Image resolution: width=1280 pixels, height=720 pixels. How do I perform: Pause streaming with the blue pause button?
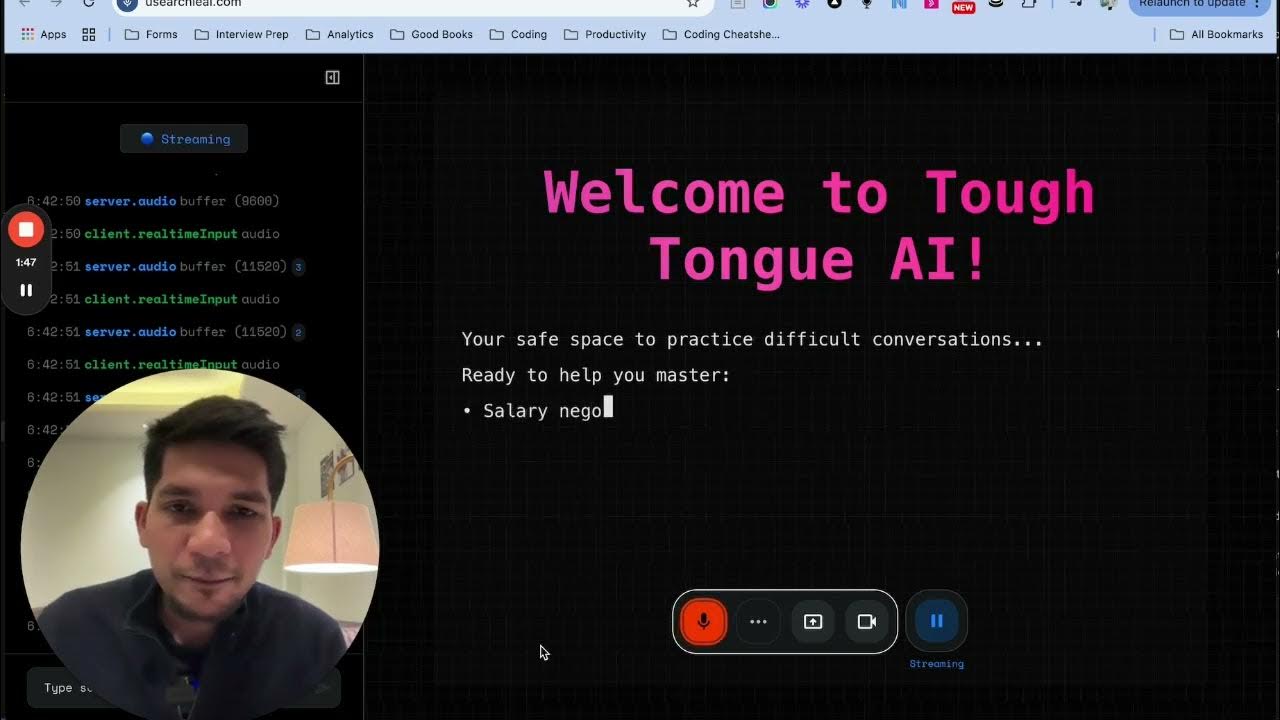click(936, 620)
